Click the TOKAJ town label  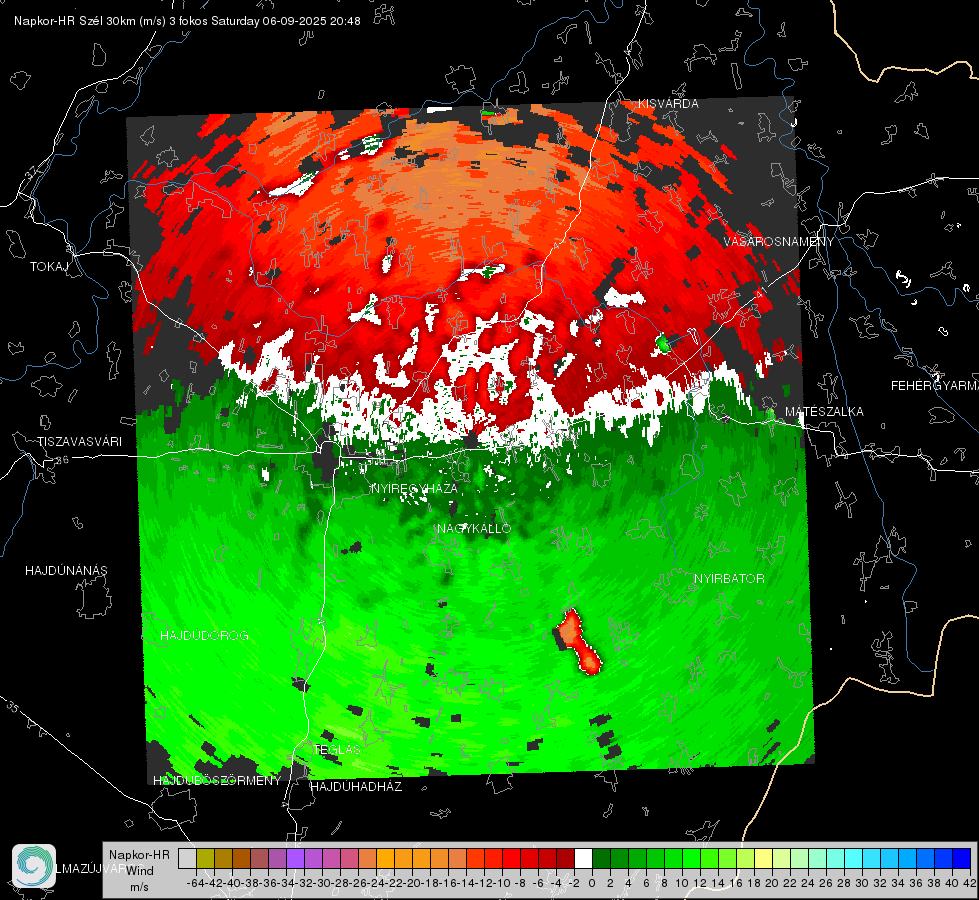(49, 267)
